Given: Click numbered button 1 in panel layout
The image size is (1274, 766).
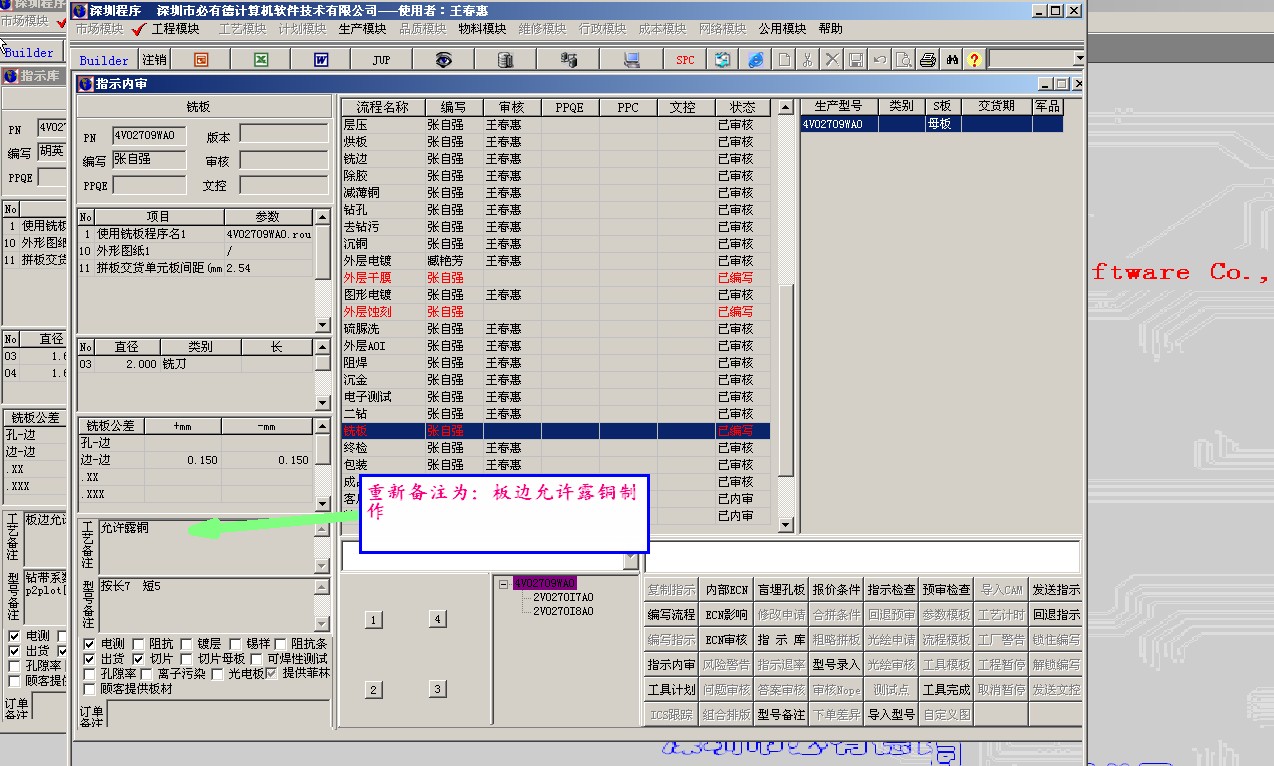Looking at the screenshot, I should (373, 620).
